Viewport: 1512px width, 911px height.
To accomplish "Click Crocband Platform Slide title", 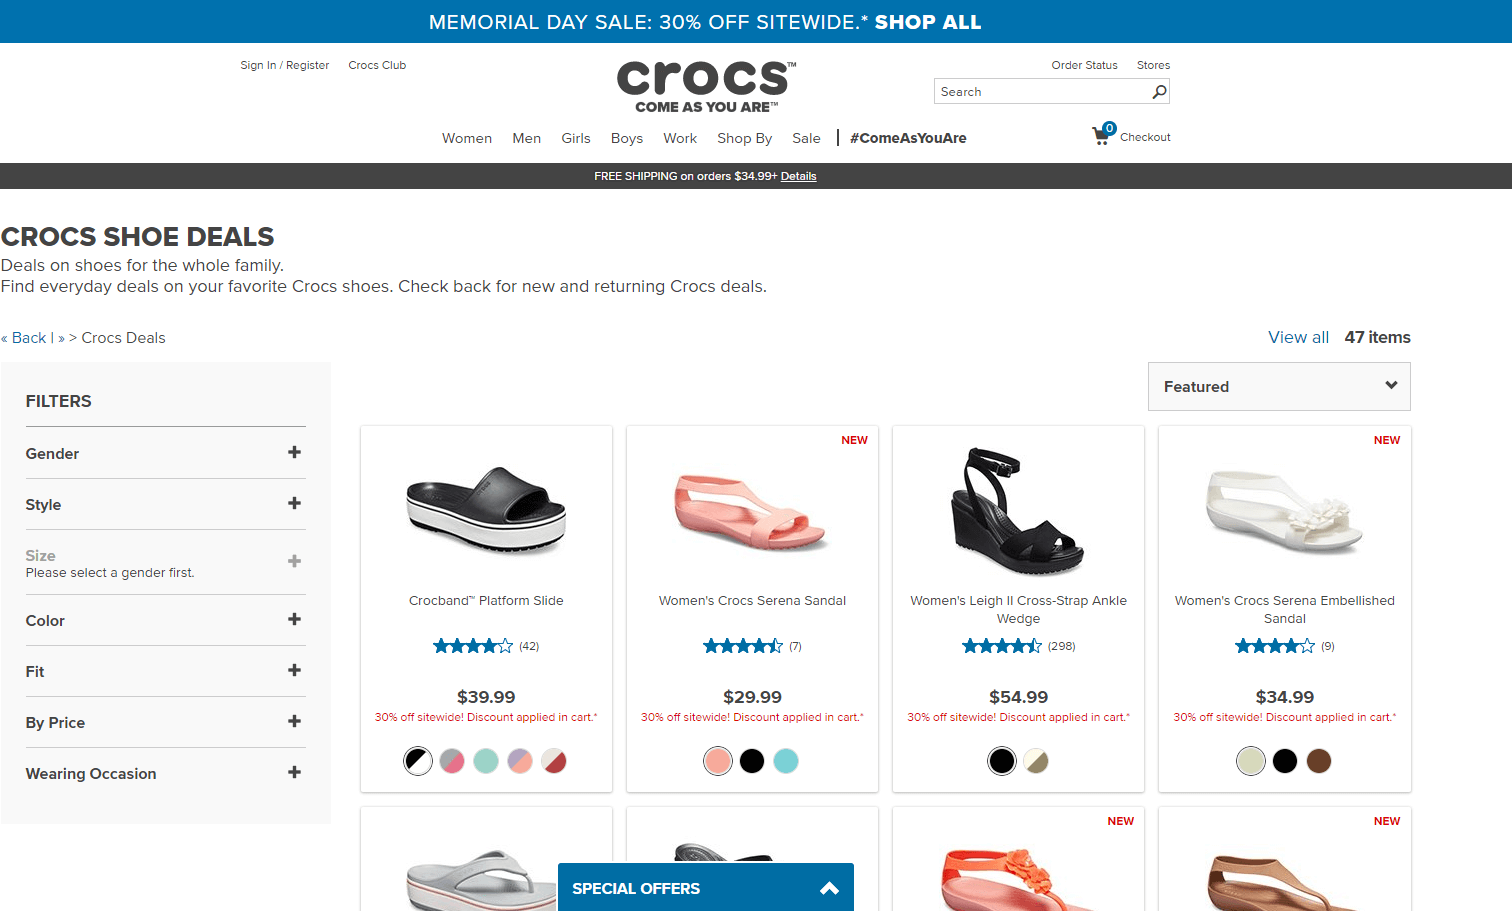I will [486, 601].
